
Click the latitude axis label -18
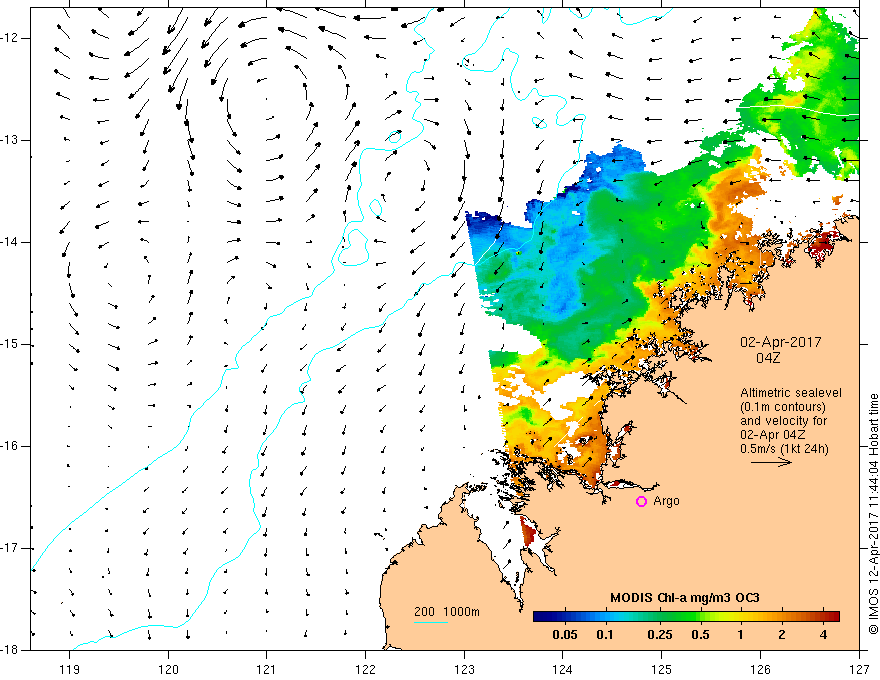click(x=10, y=650)
